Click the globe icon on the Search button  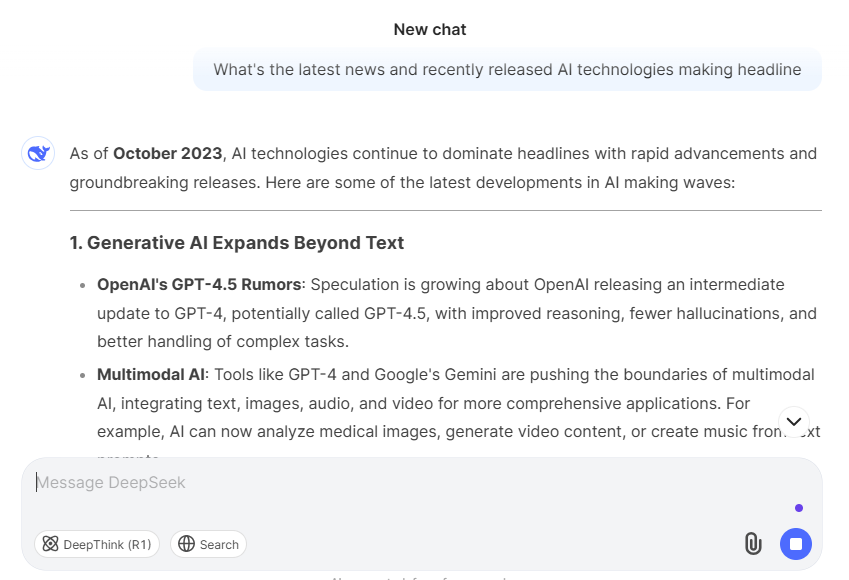click(186, 544)
